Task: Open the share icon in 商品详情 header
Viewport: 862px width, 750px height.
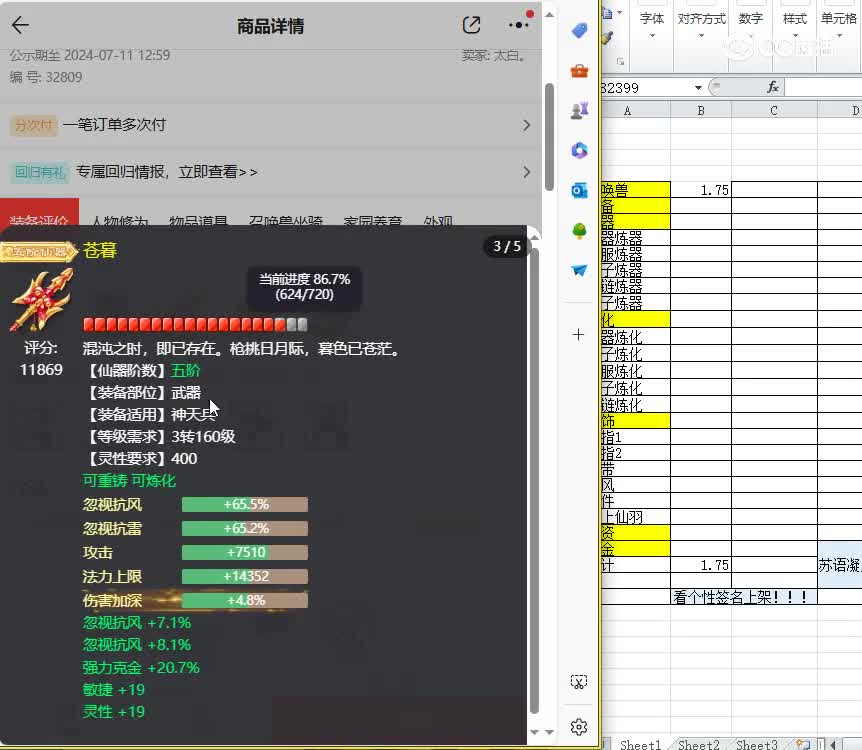Action: click(472, 25)
